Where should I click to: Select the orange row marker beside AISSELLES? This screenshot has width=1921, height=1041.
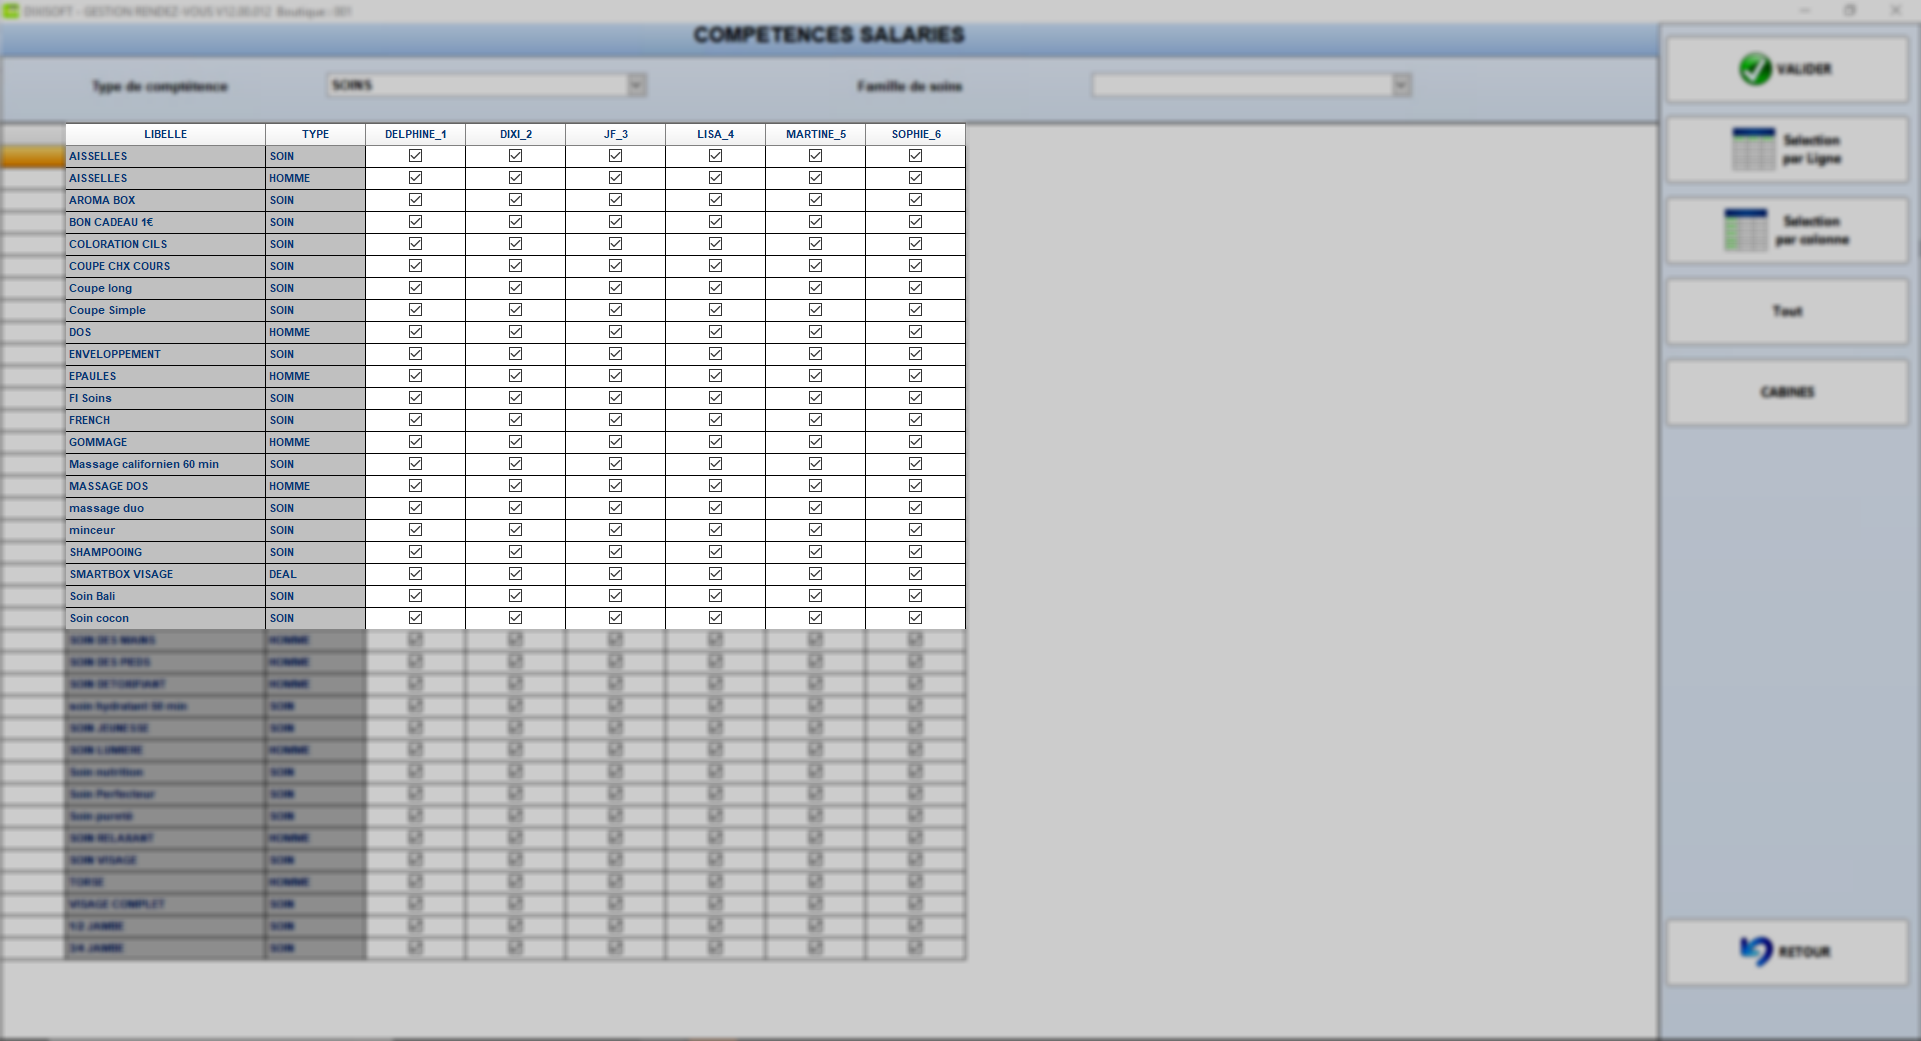pyautogui.click(x=33, y=156)
